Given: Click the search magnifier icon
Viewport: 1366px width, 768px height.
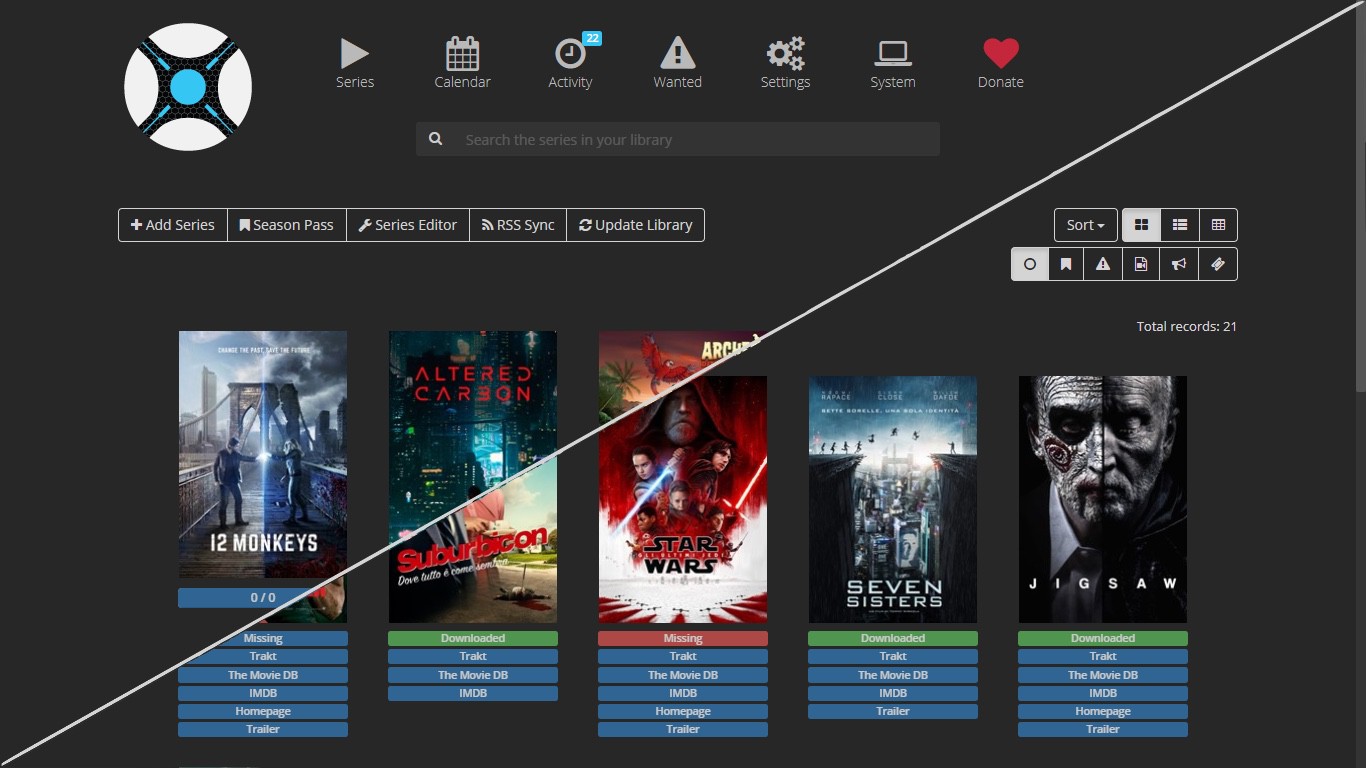Looking at the screenshot, I should 435,138.
